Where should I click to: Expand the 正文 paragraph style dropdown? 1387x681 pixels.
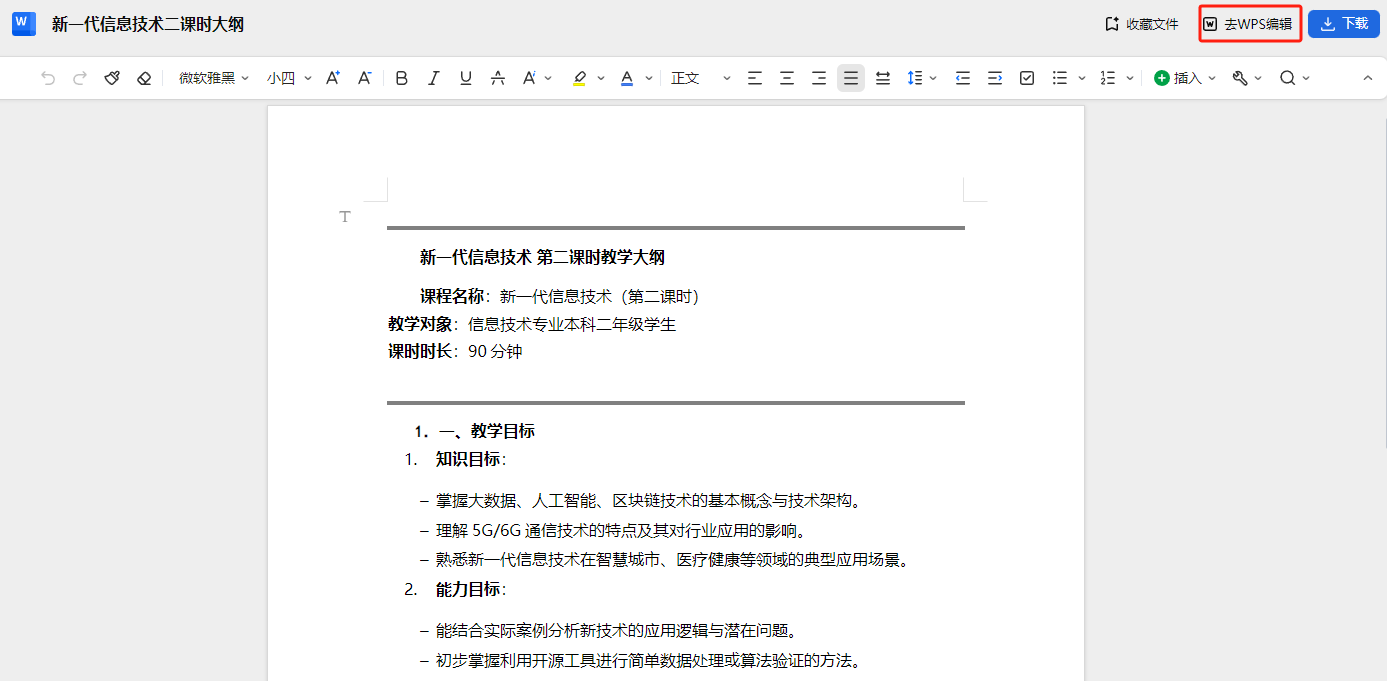coord(700,78)
